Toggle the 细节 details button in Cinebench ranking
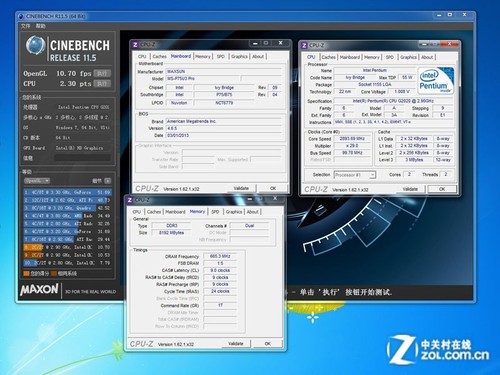The width and height of the screenshot is (500, 375). tap(108, 181)
